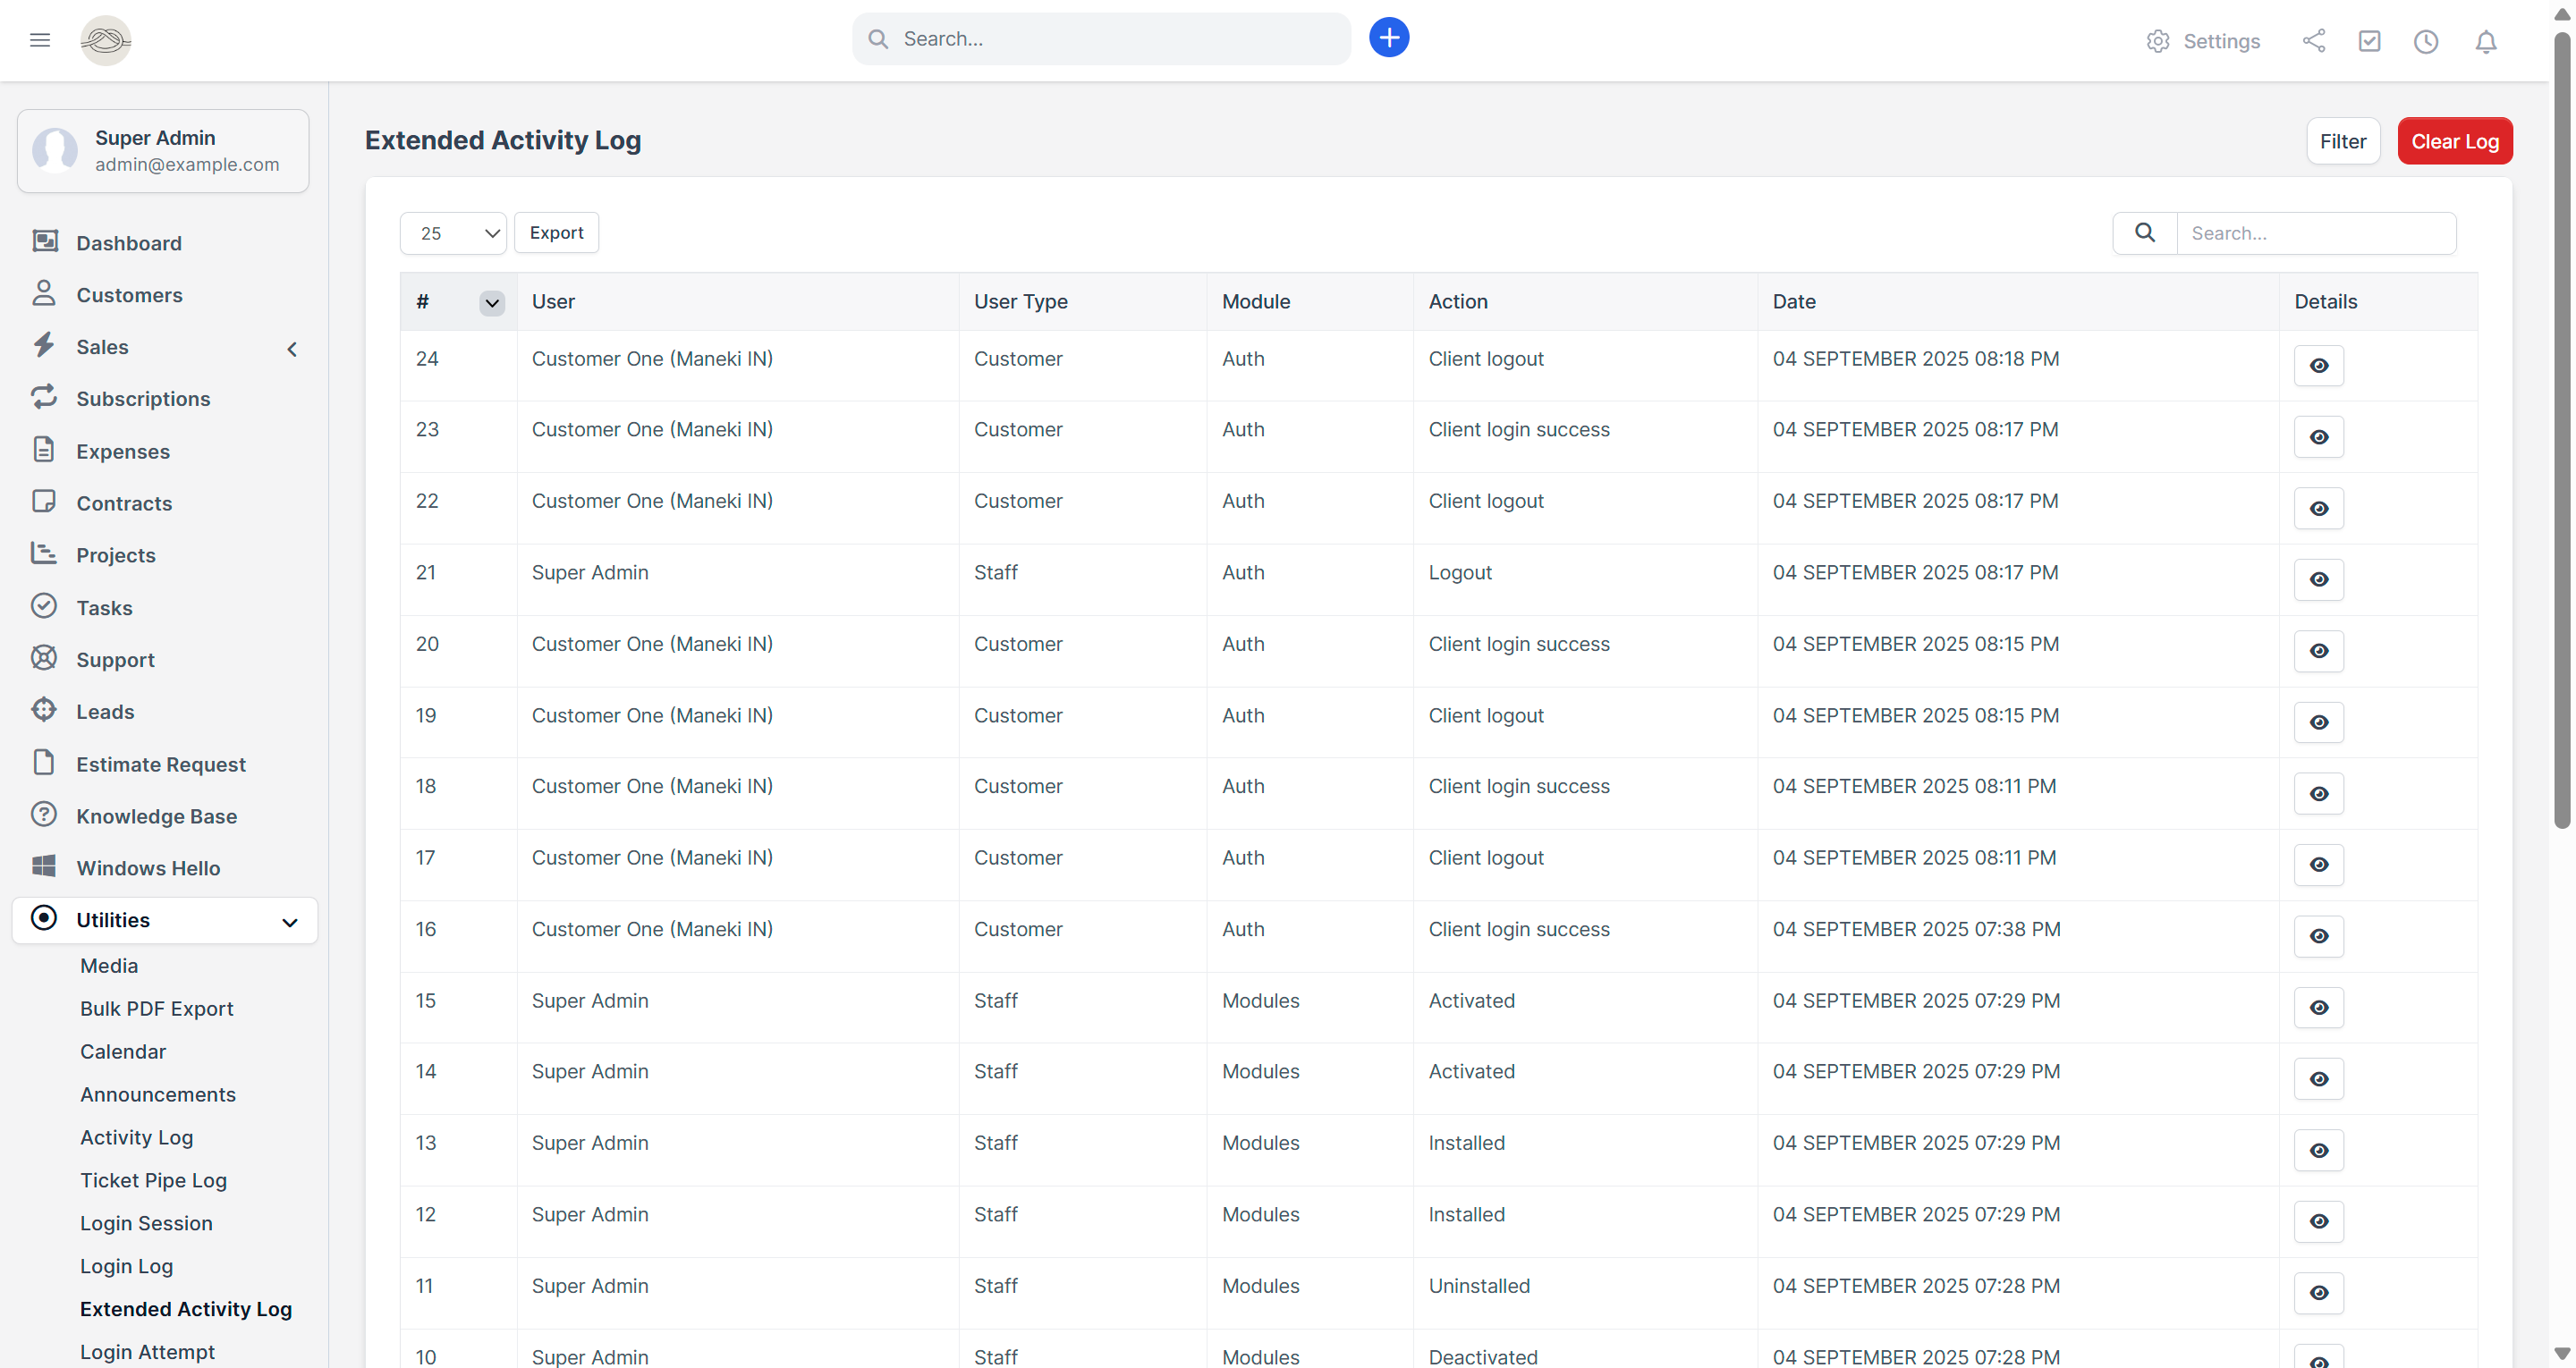Open Dashboard in the sidebar
The image size is (2576, 1368).
point(165,243)
